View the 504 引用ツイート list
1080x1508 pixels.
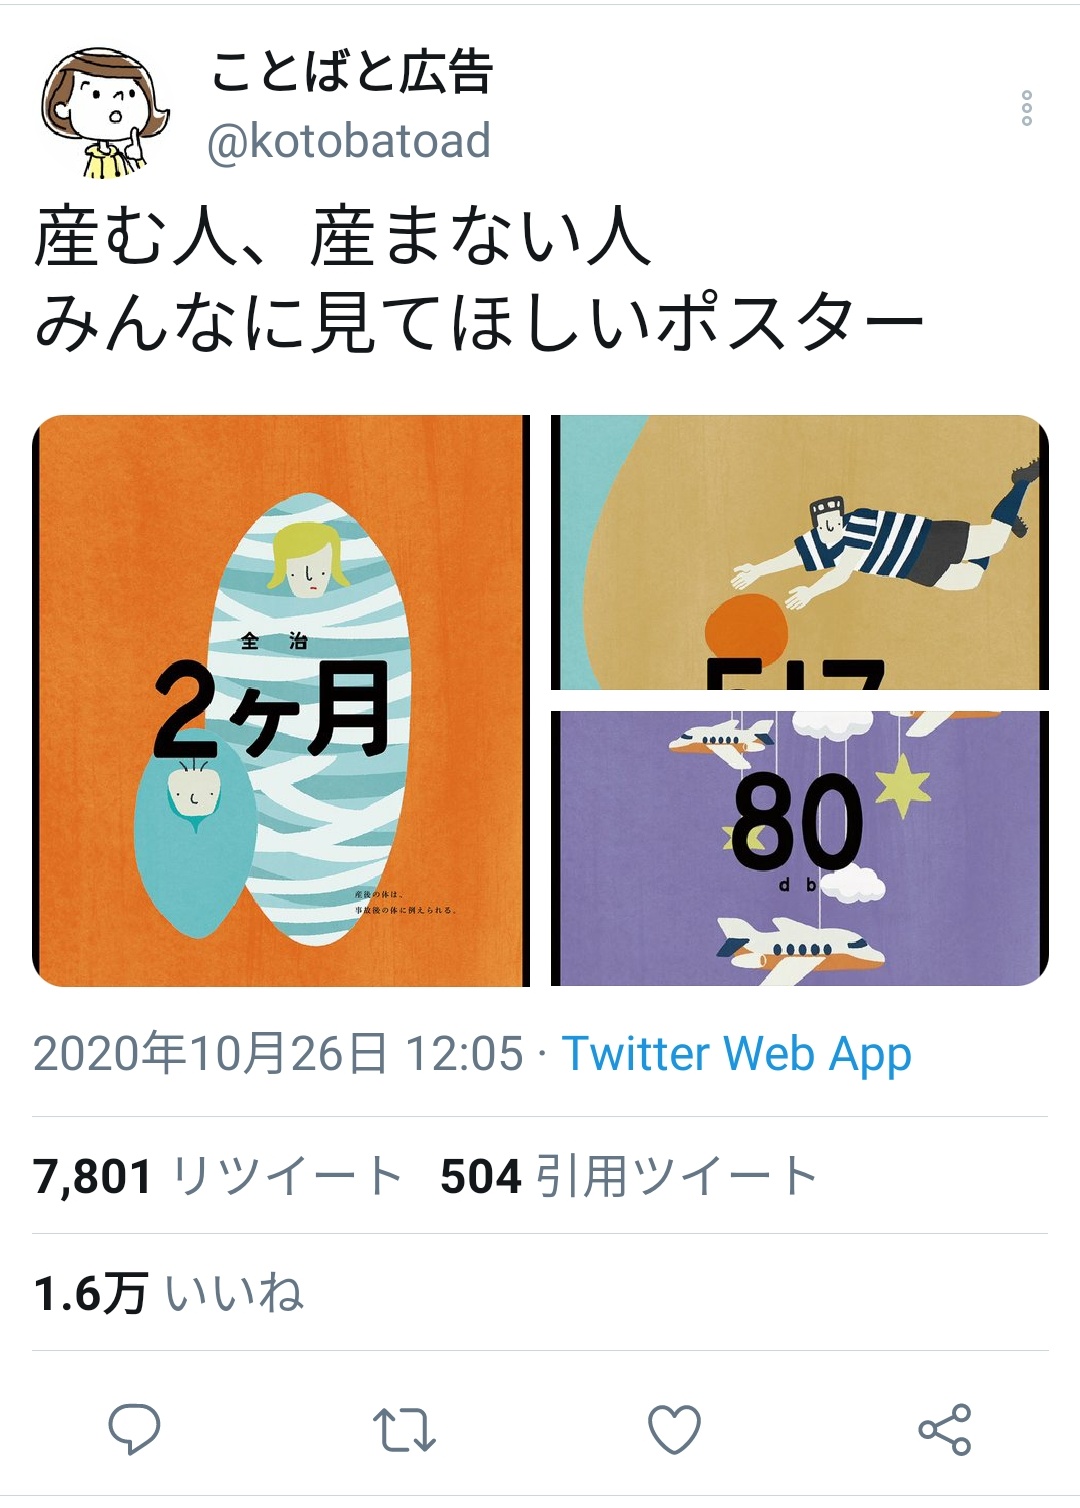[x=629, y=1176]
